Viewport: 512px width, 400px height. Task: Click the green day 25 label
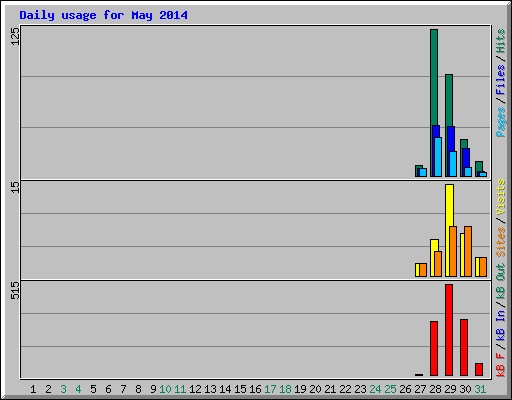[390, 389]
